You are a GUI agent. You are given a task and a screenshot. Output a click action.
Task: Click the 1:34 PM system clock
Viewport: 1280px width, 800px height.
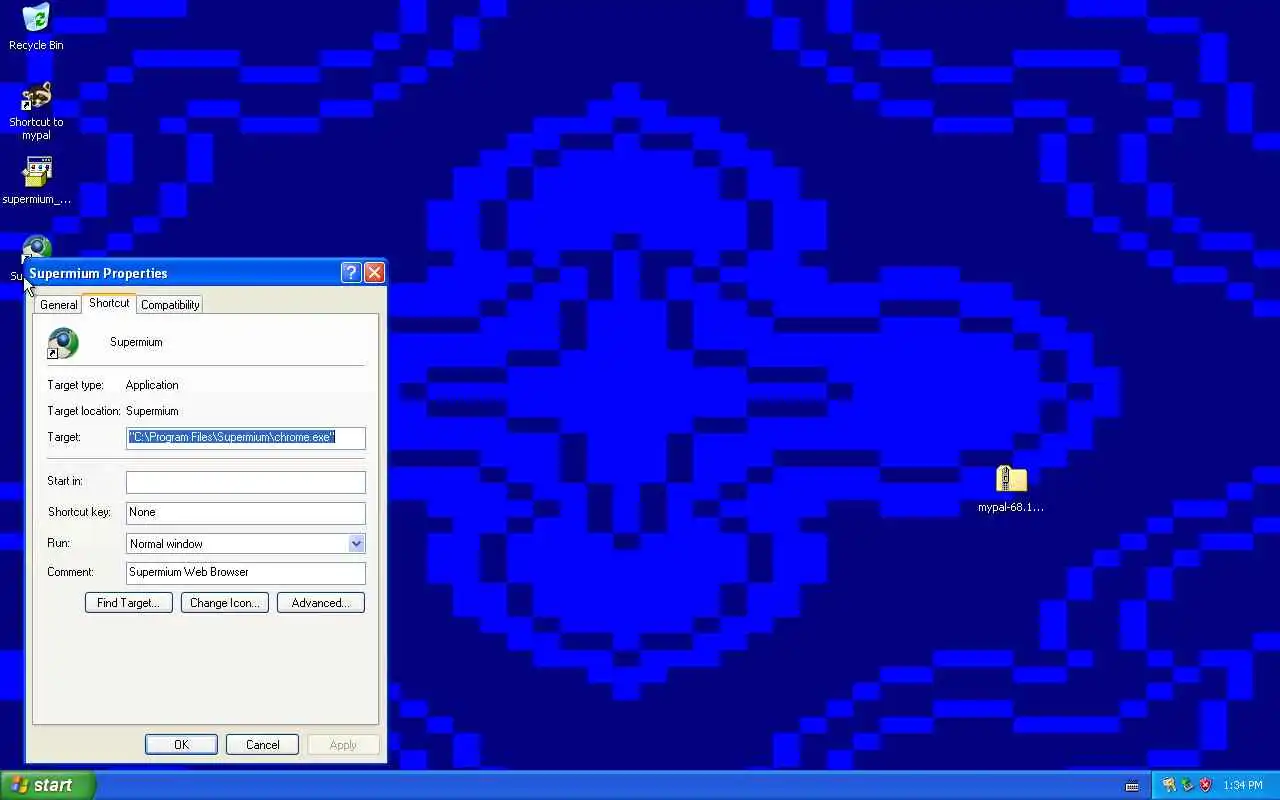pos(1243,786)
